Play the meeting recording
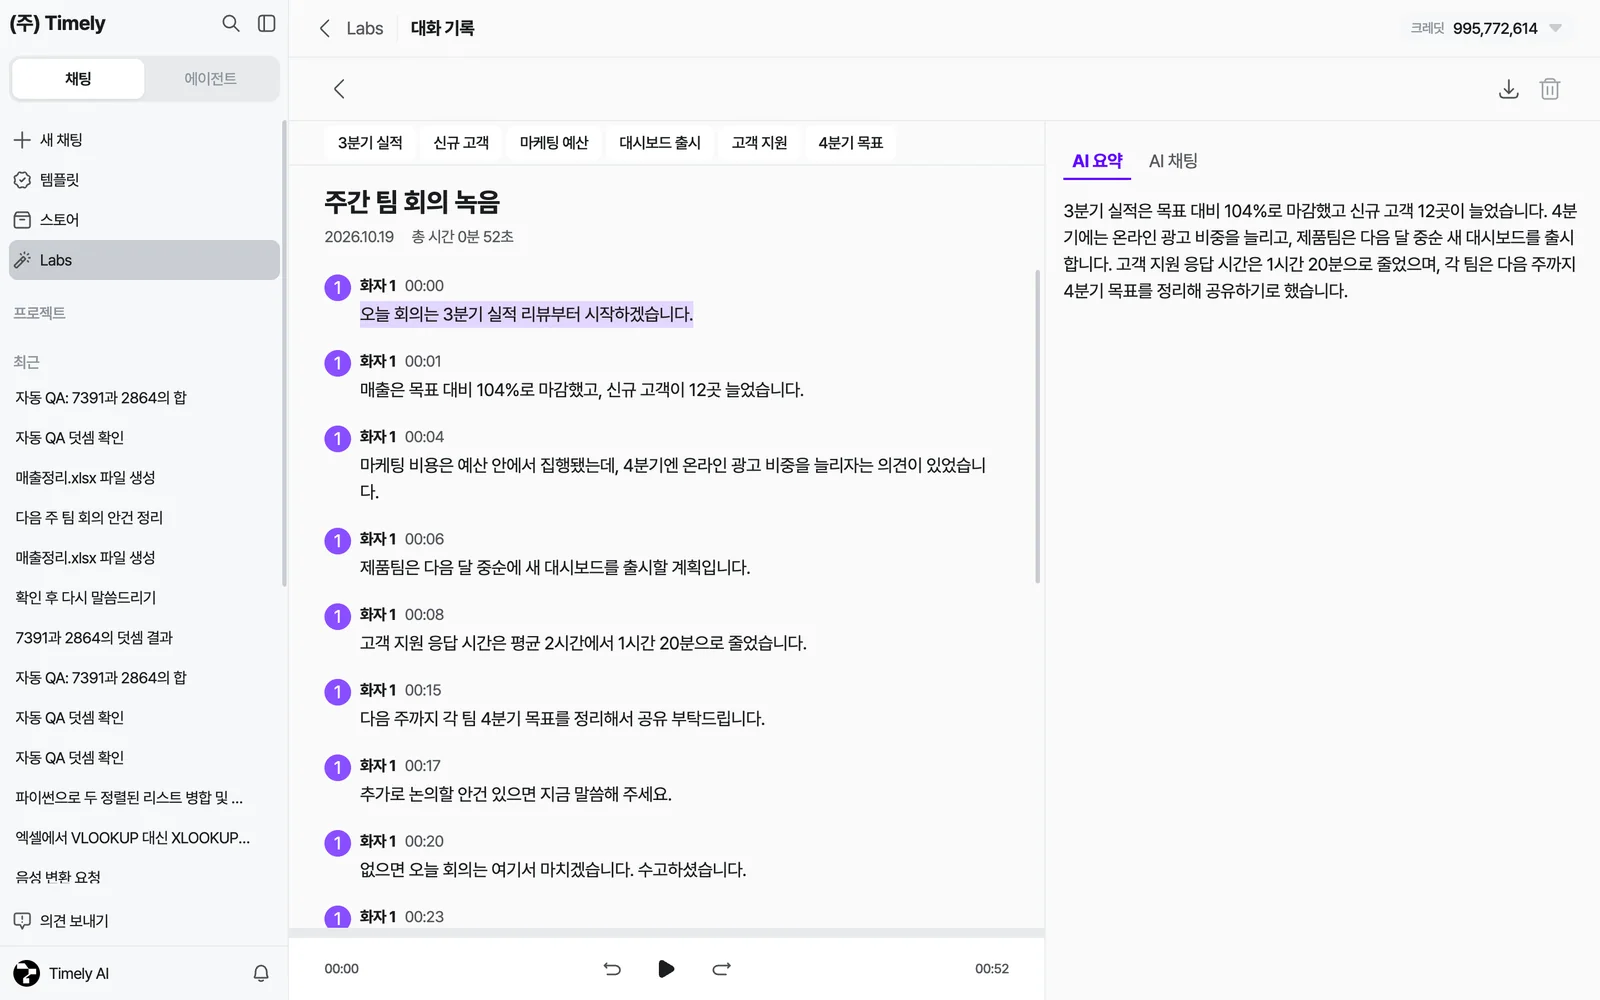1600x1000 pixels. [x=666, y=968]
